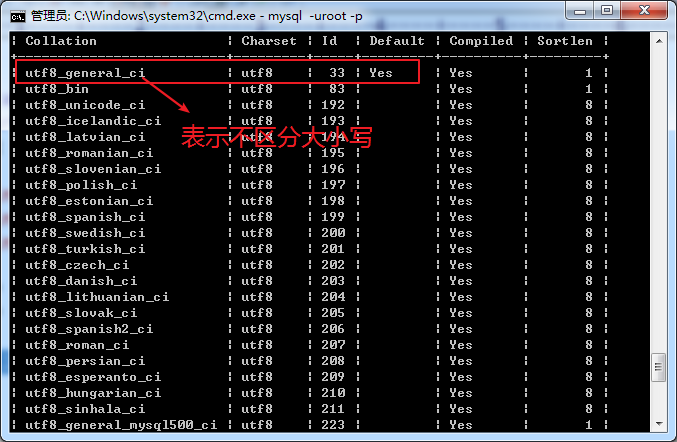Click the Id value 83

(337, 89)
